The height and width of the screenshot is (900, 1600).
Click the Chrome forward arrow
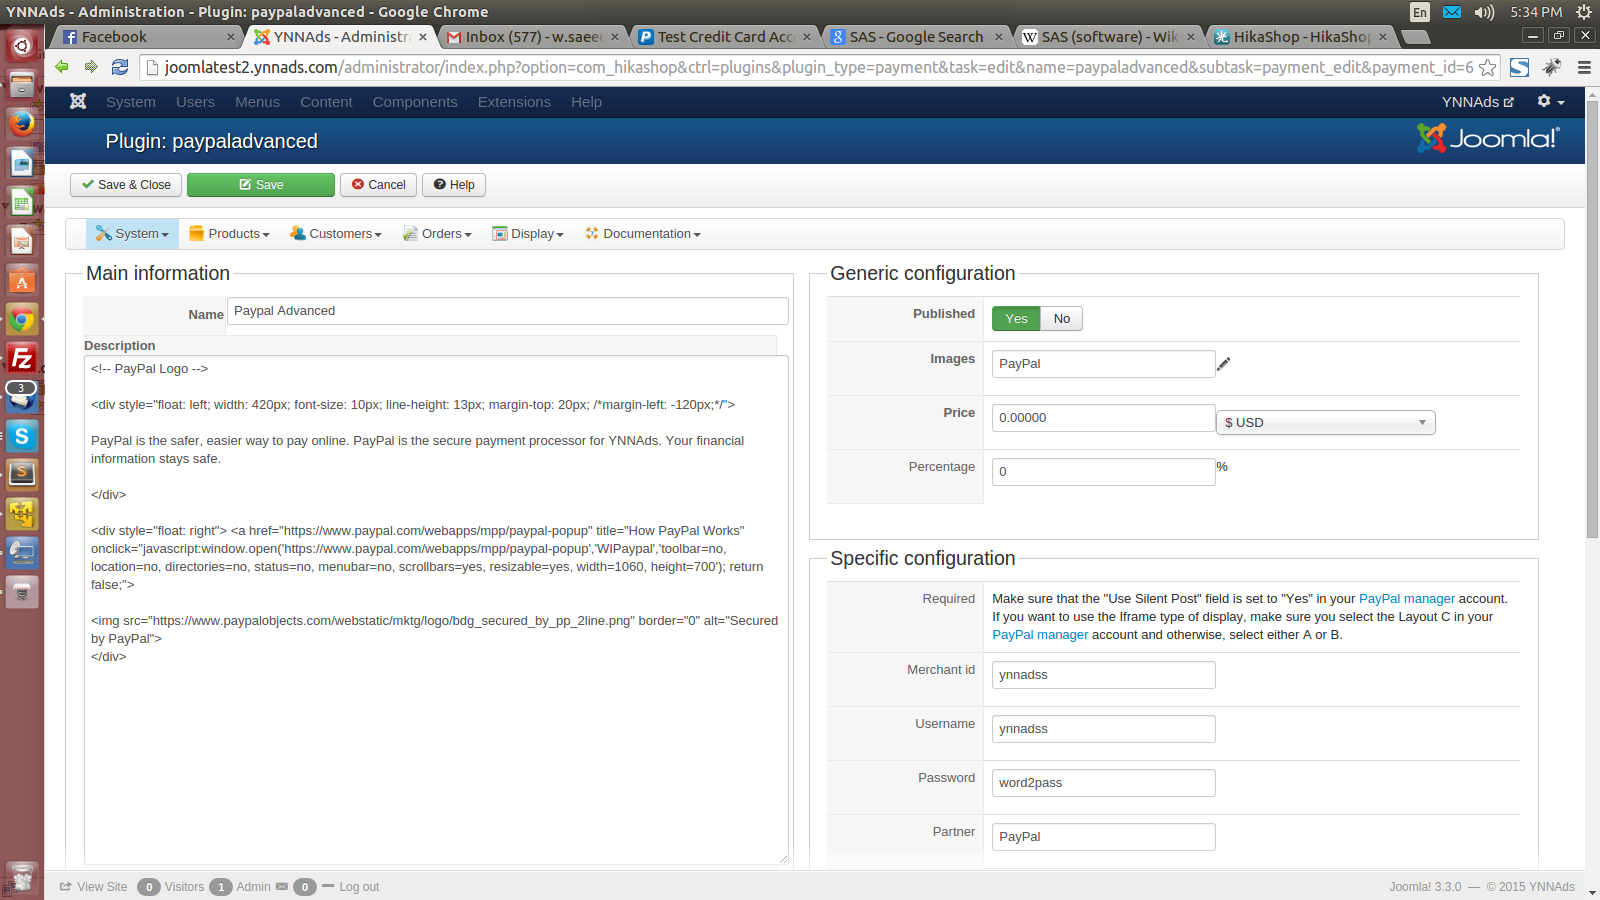(x=91, y=67)
